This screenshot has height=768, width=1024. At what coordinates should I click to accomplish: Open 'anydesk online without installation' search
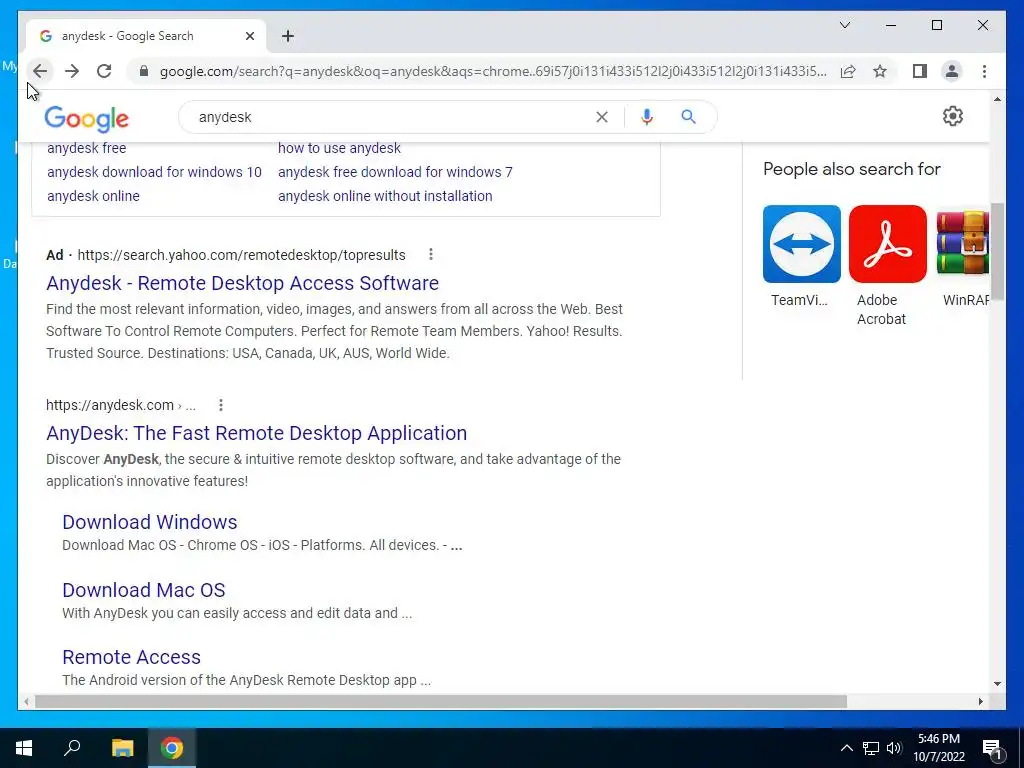[385, 196]
